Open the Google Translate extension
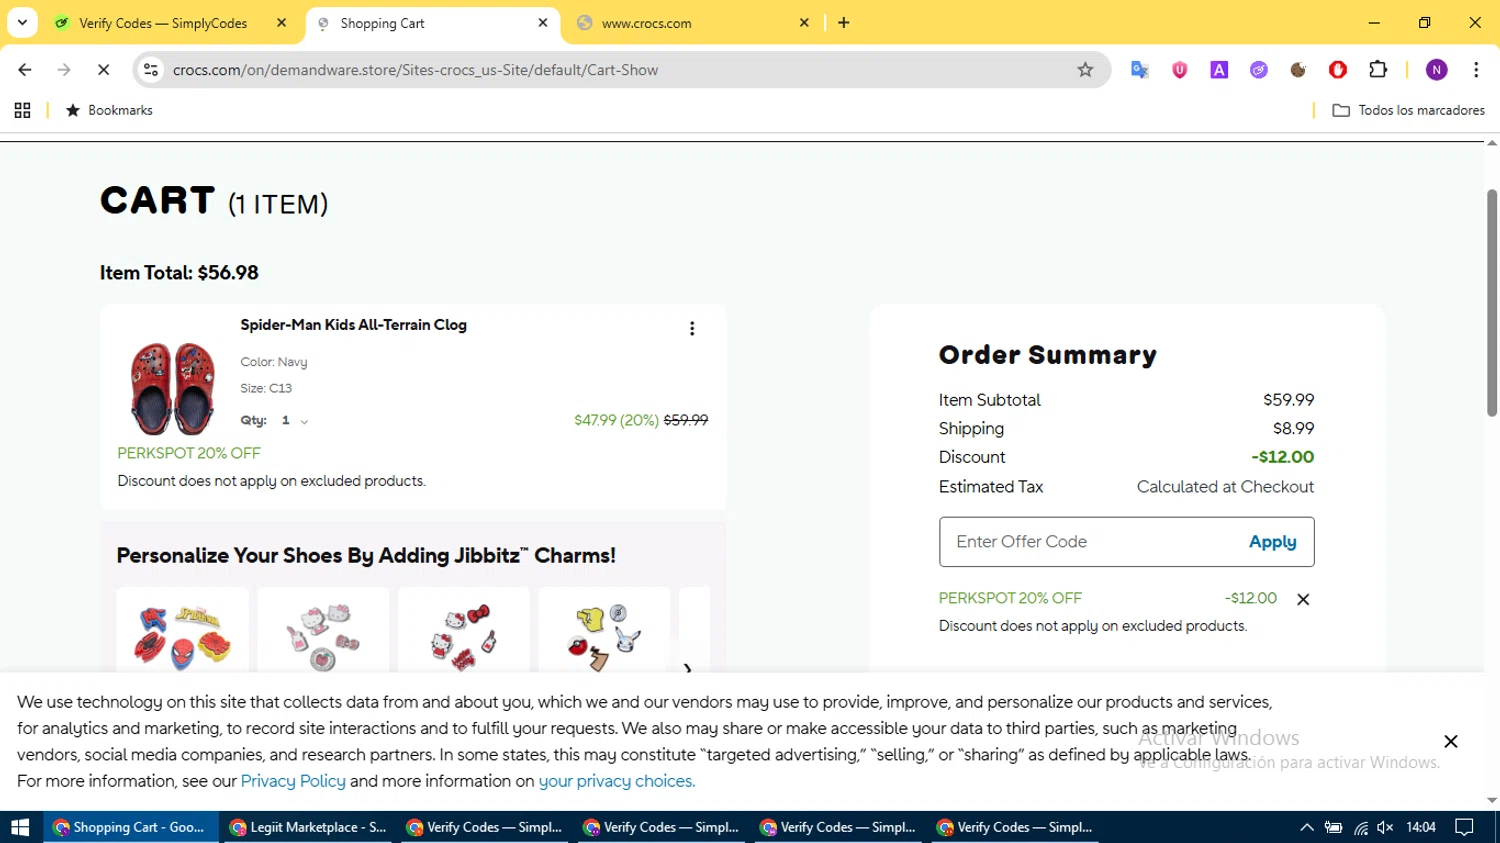Screen dimensions: 1500x843 1140,70
